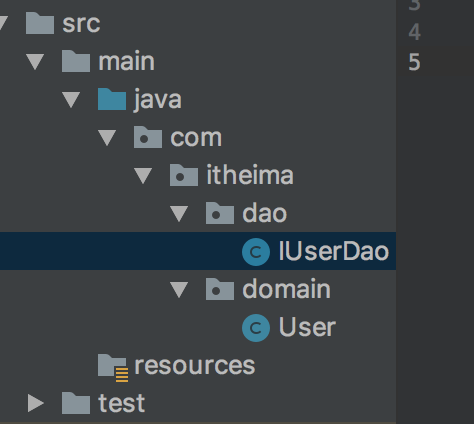Click the main folder icon
The image size is (474, 424).
(x=76, y=61)
